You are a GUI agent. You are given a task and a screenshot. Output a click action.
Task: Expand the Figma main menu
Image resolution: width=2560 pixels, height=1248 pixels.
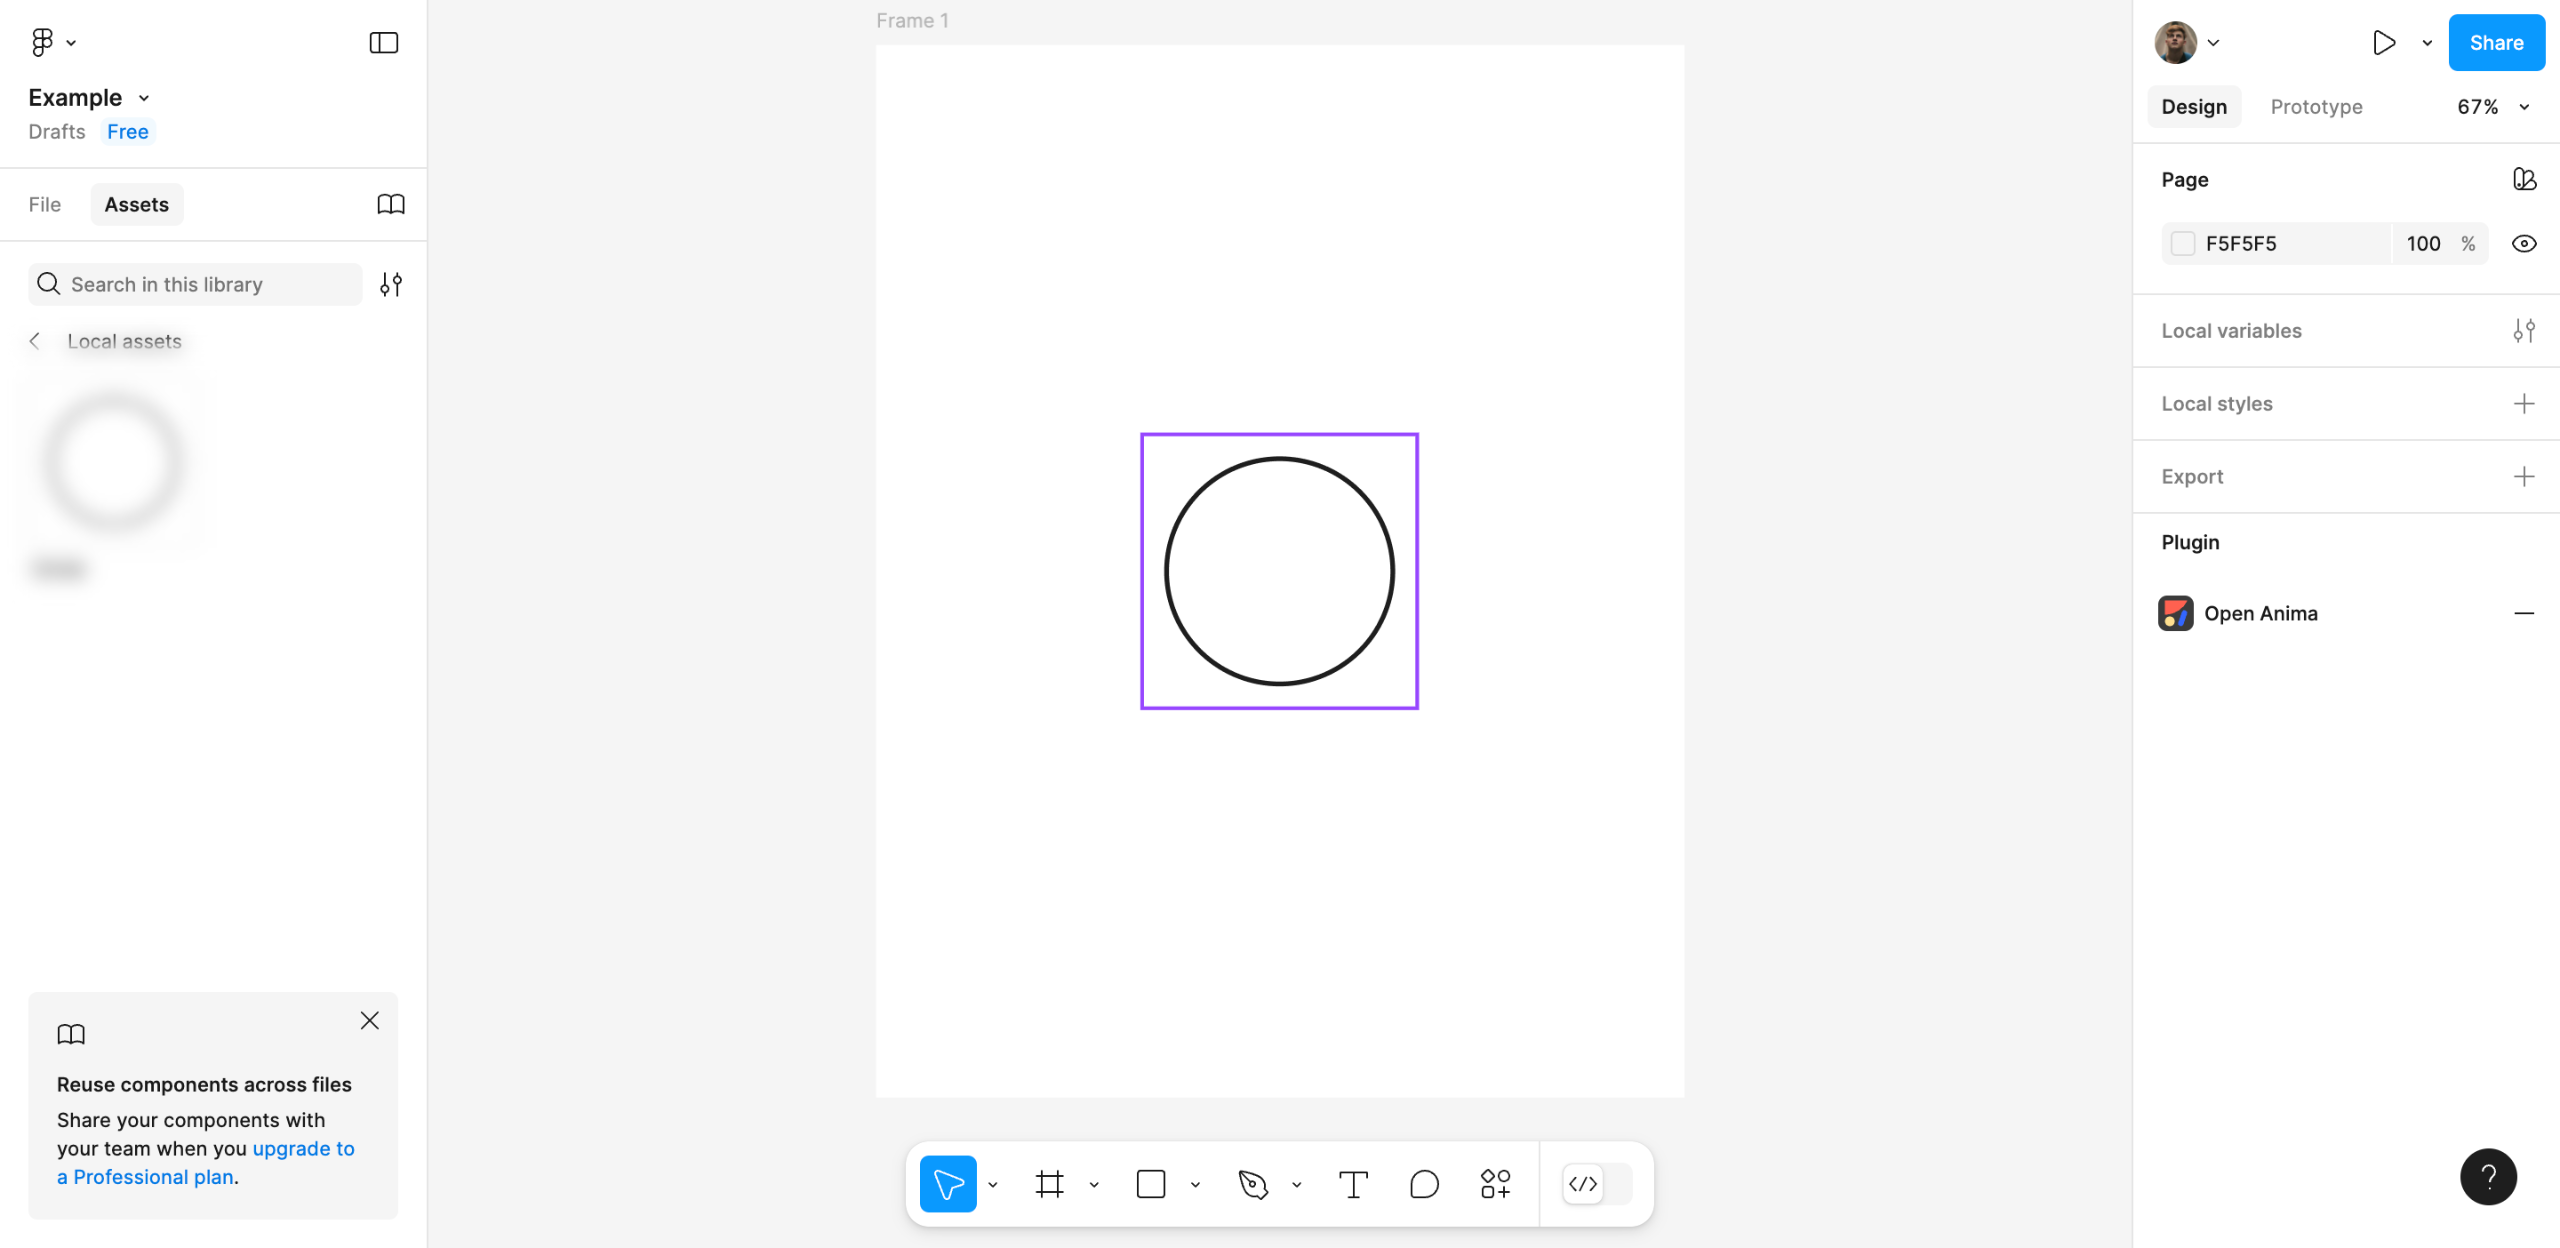pyautogui.click(x=53, y=43)
